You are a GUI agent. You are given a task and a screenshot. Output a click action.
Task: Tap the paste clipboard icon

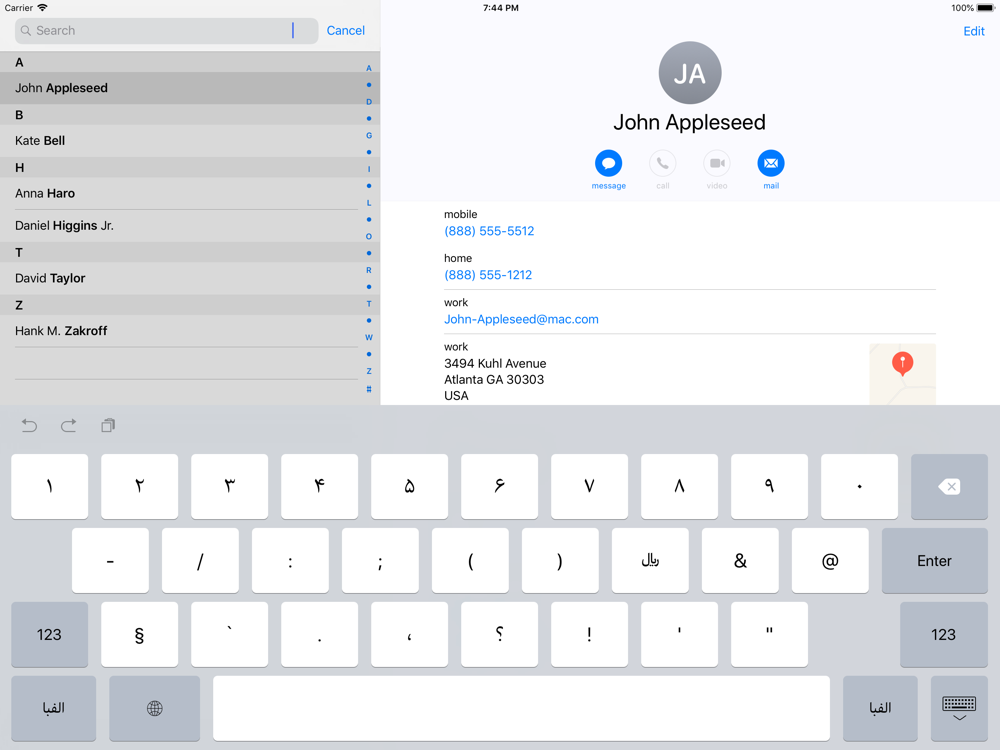[108, 426]
